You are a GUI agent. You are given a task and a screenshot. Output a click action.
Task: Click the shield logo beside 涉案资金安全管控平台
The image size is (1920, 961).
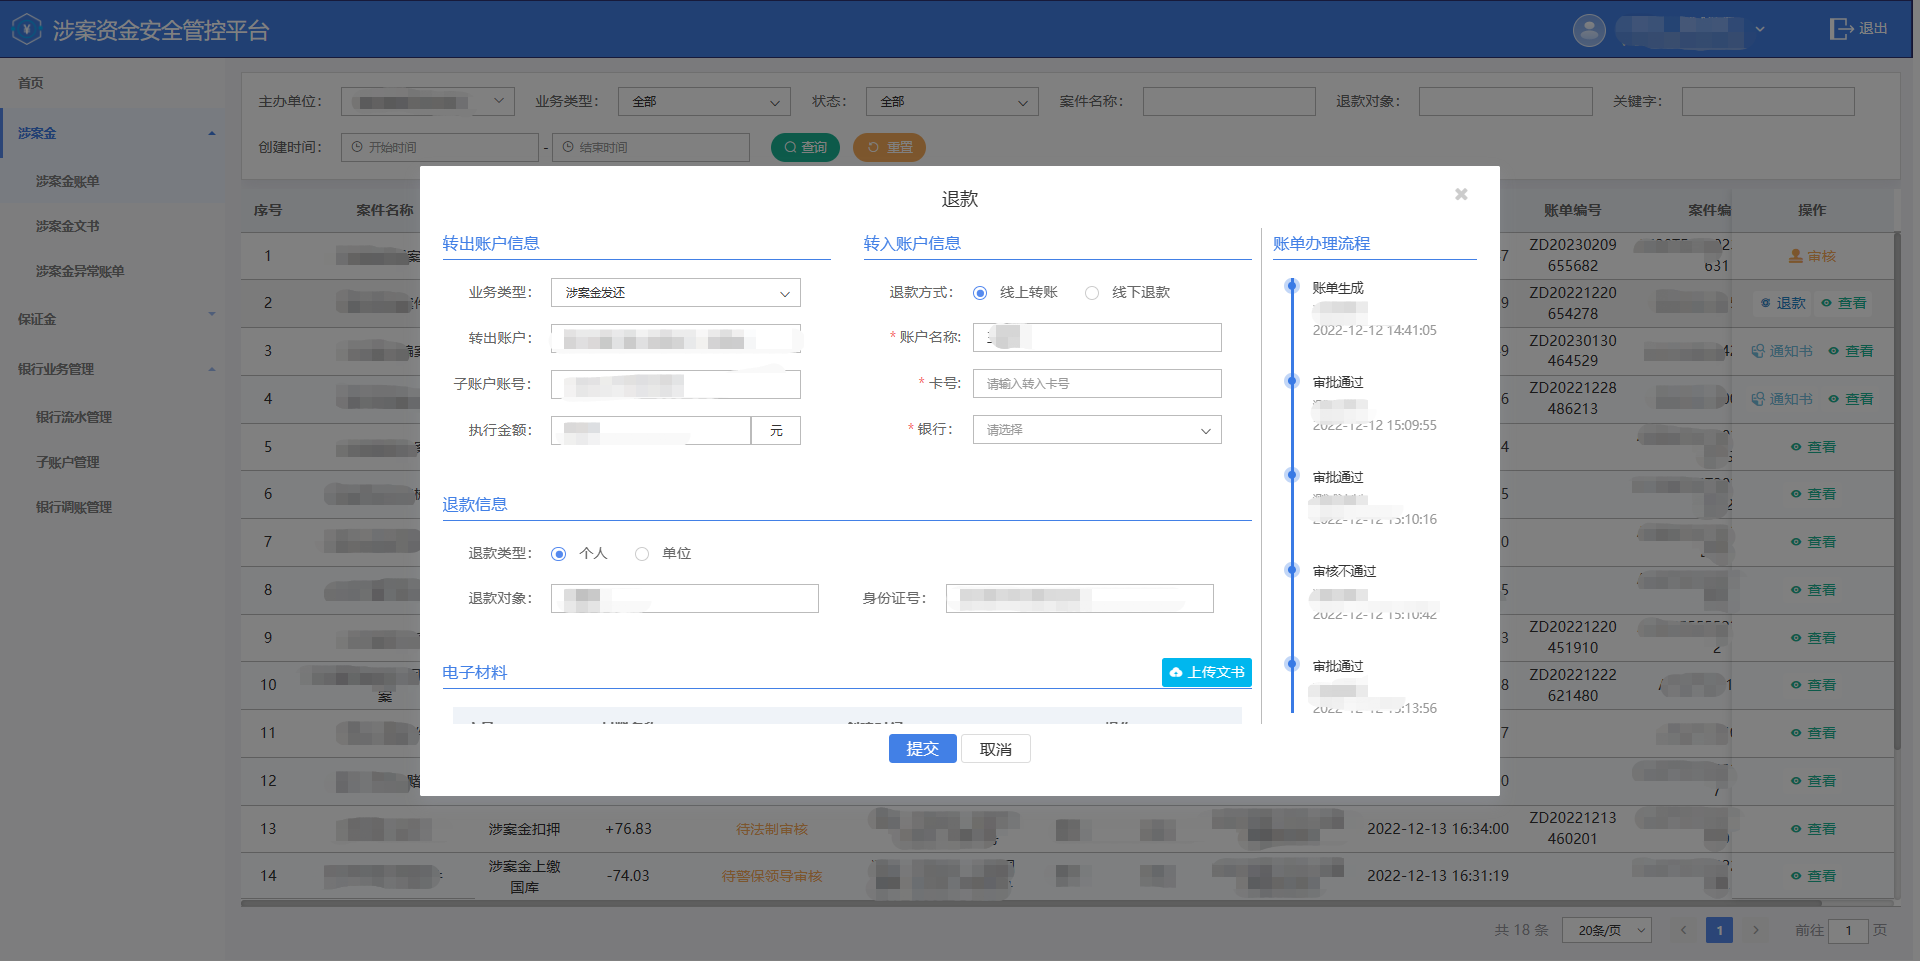25,29
